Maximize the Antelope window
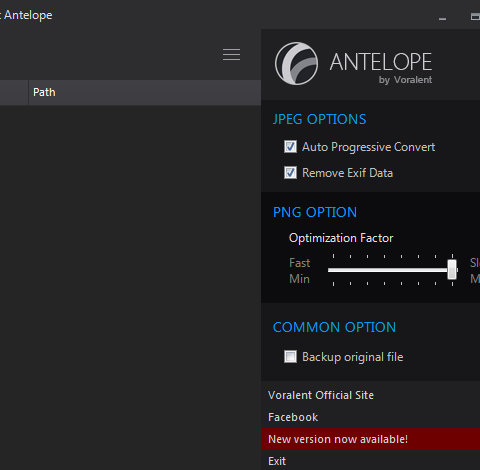The height and width of the screenshot is (470, 480). pyautogui.click(x=475, y=17)
